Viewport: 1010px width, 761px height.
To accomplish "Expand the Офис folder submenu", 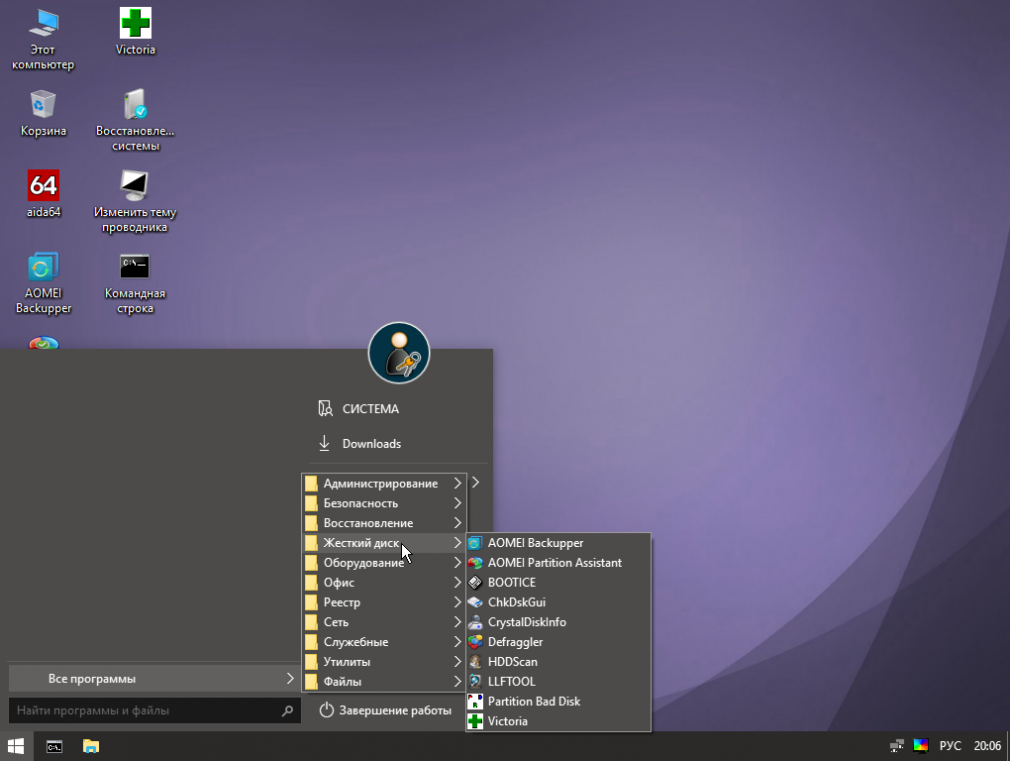I will [x=384, y=583].
